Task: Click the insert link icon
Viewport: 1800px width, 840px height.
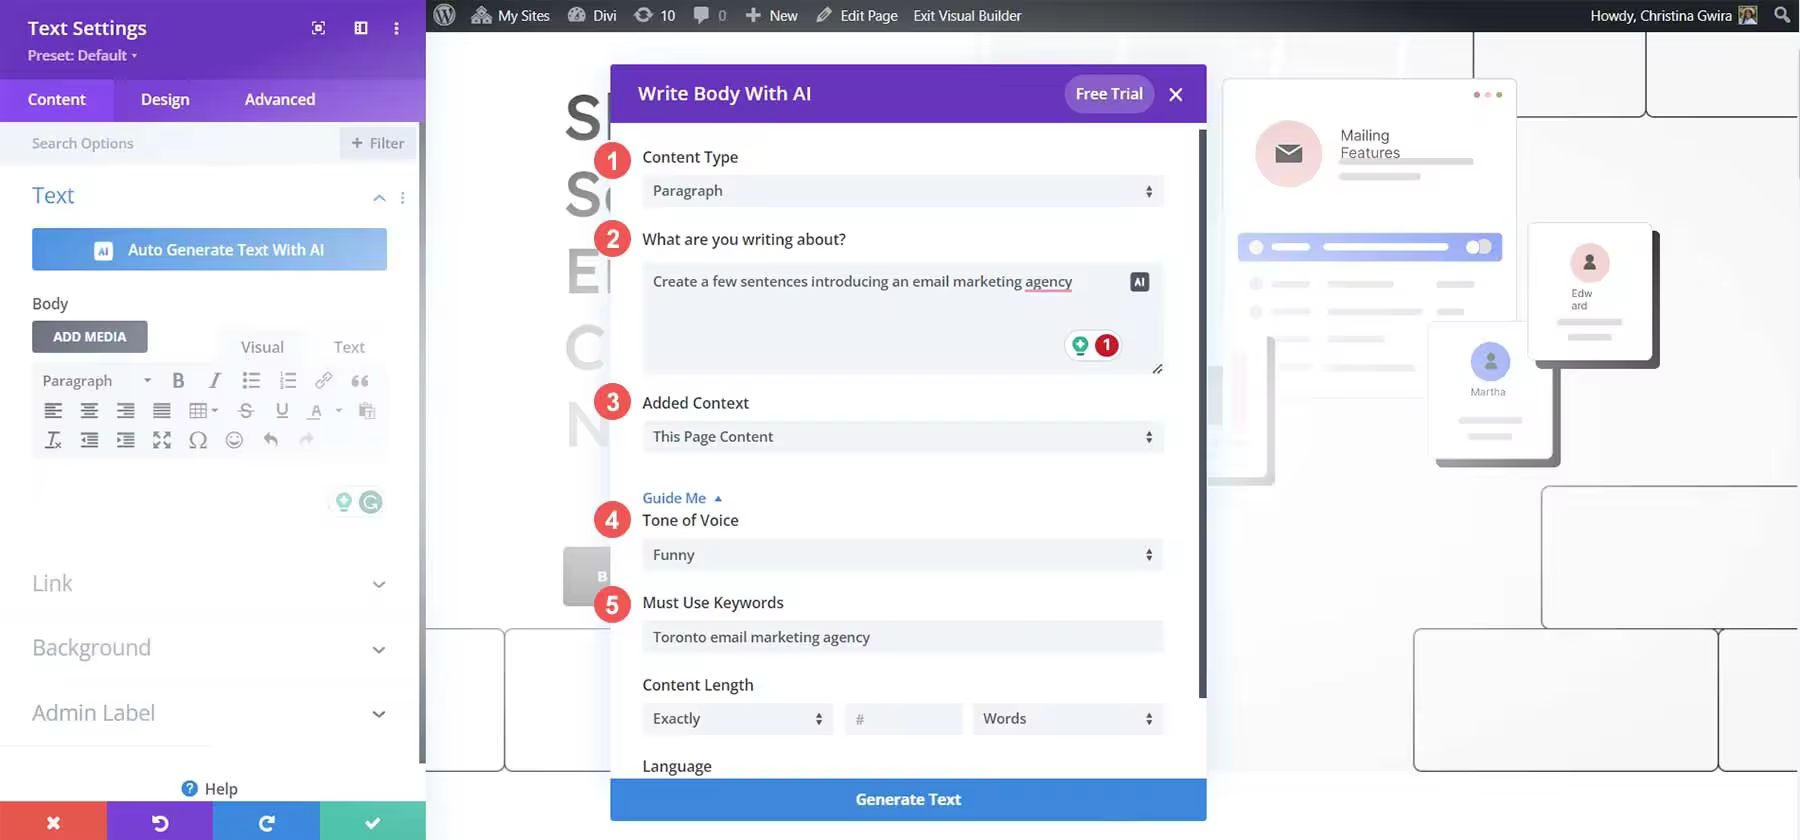Action: (324, 380)
